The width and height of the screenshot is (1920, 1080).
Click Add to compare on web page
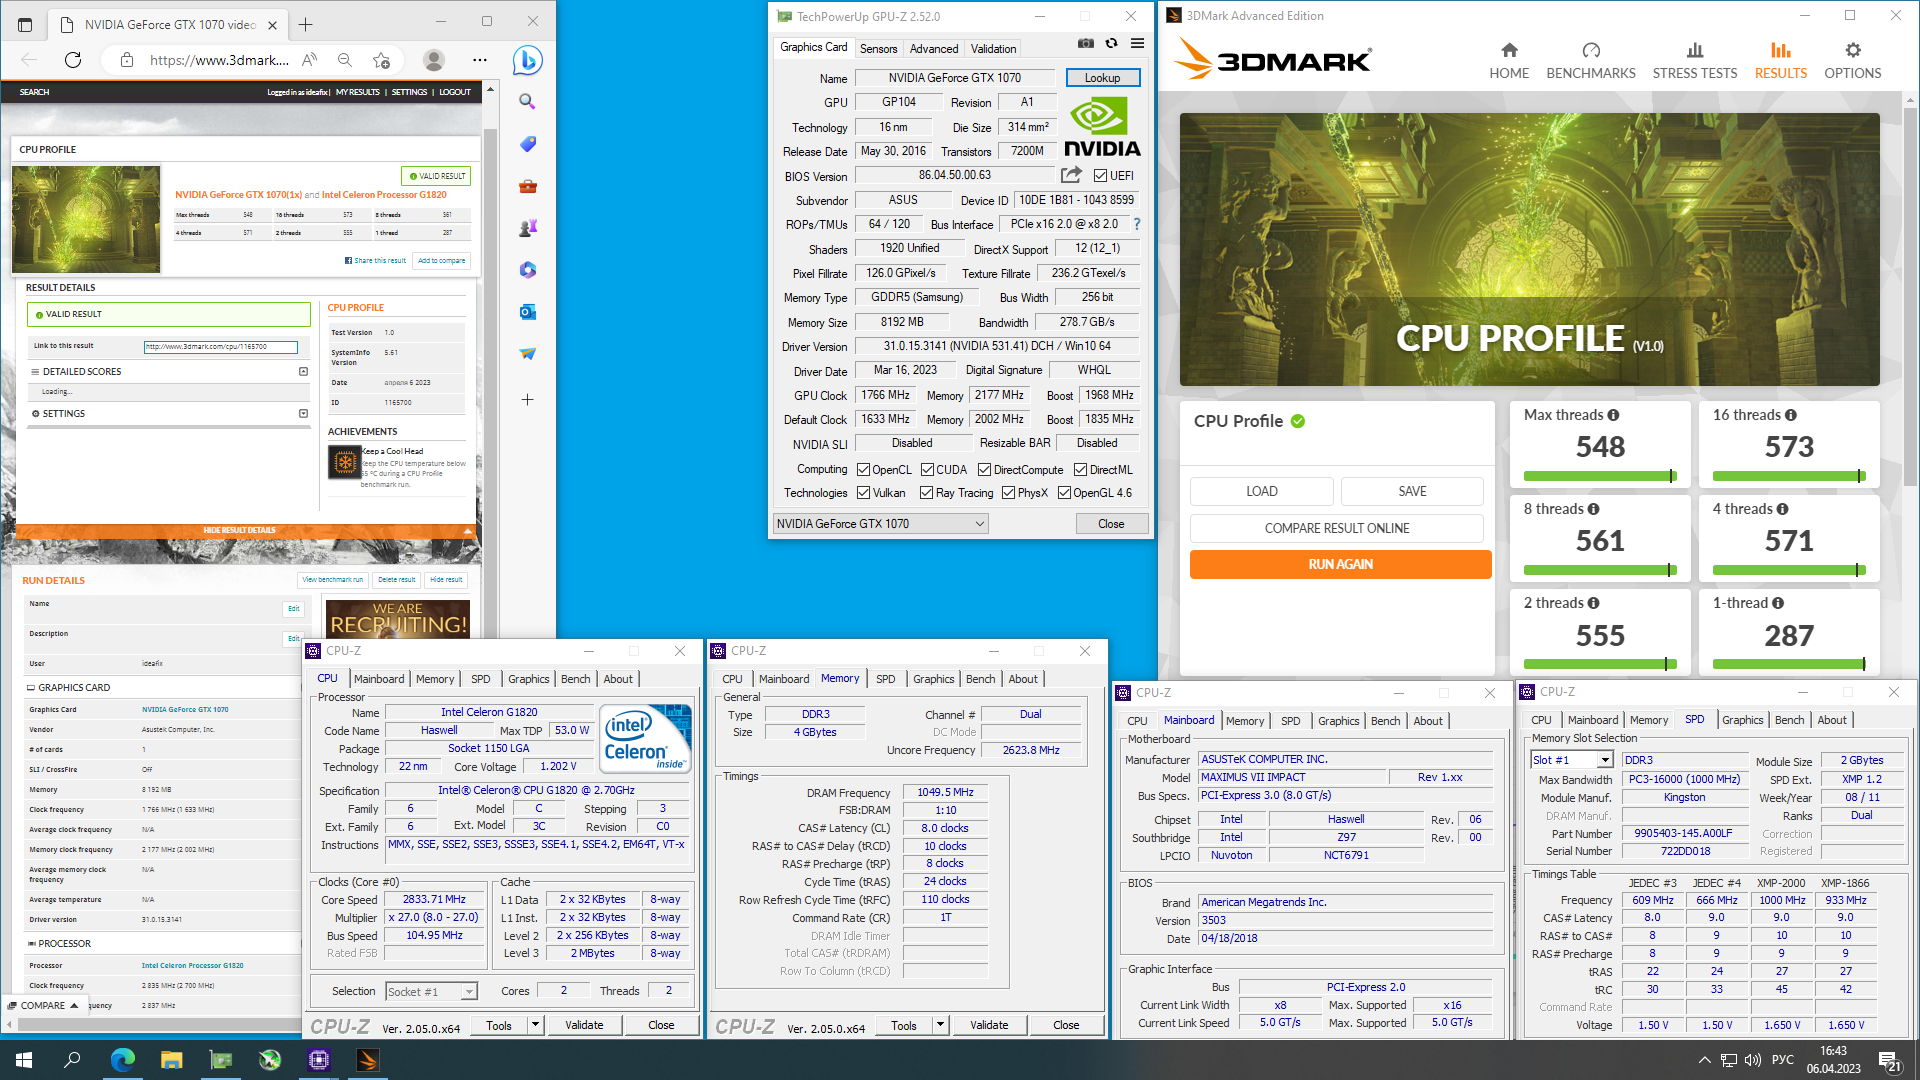click(x=441, y=260)
